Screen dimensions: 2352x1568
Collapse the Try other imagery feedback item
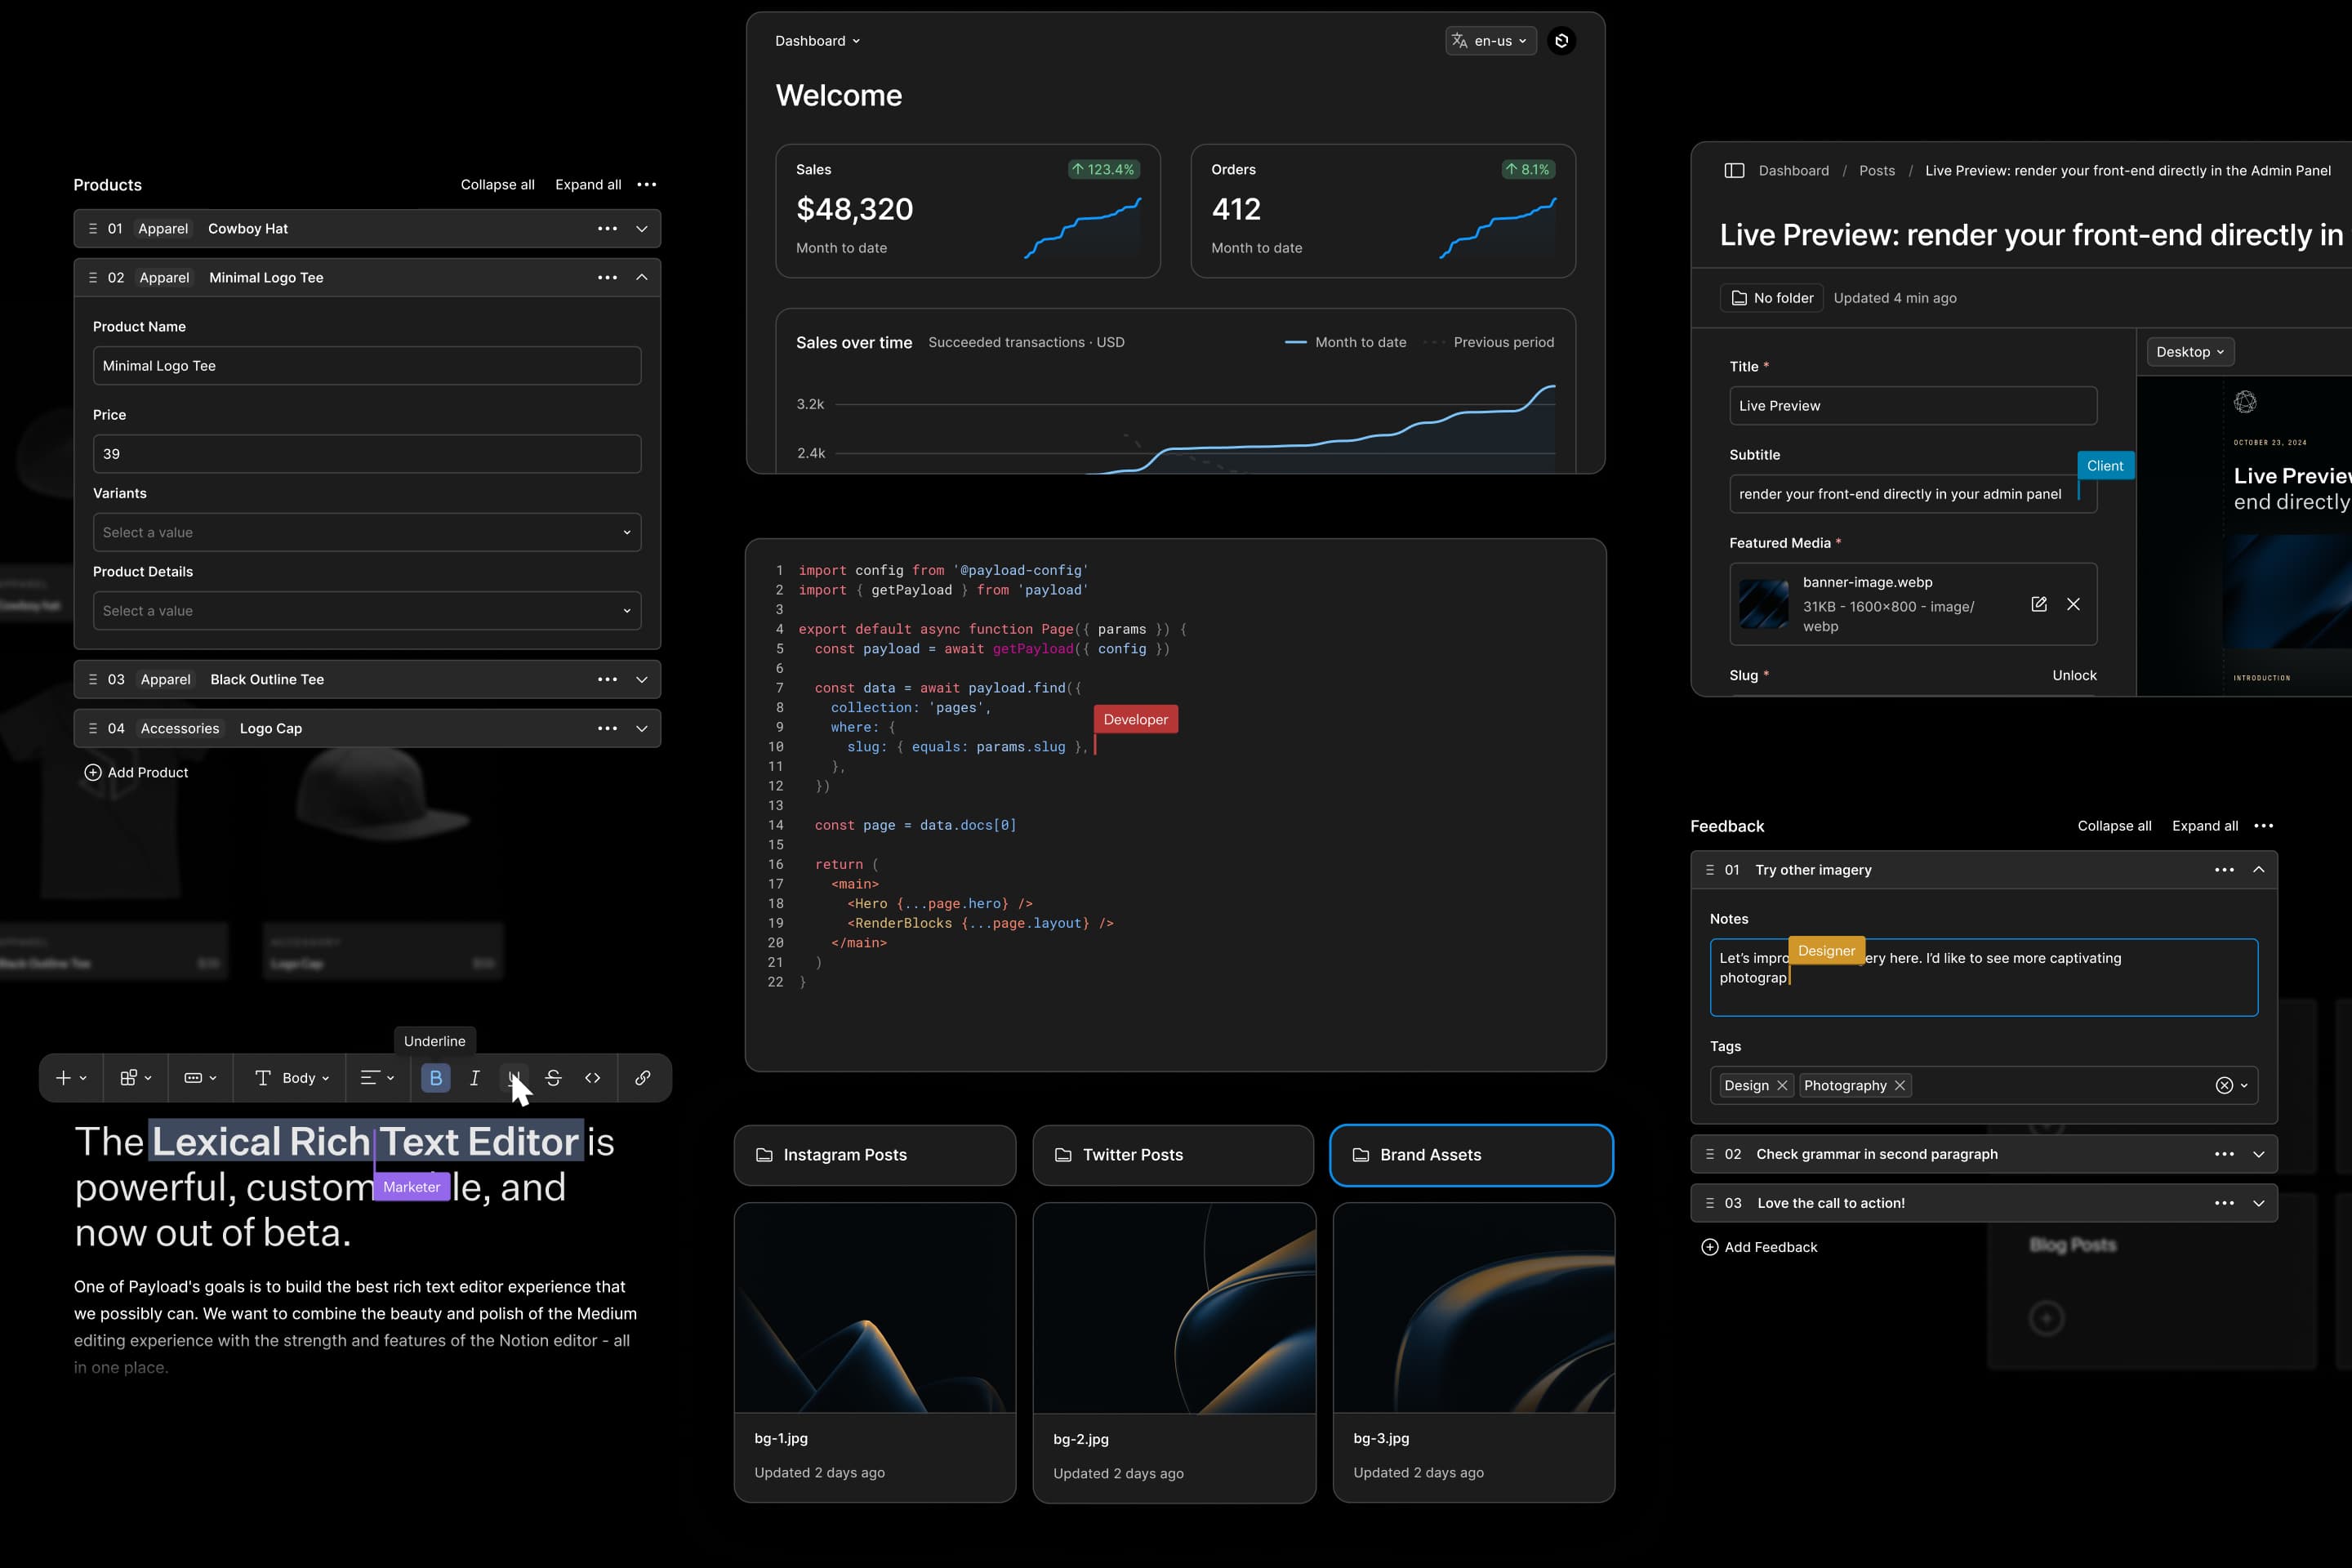point(2258,870)
